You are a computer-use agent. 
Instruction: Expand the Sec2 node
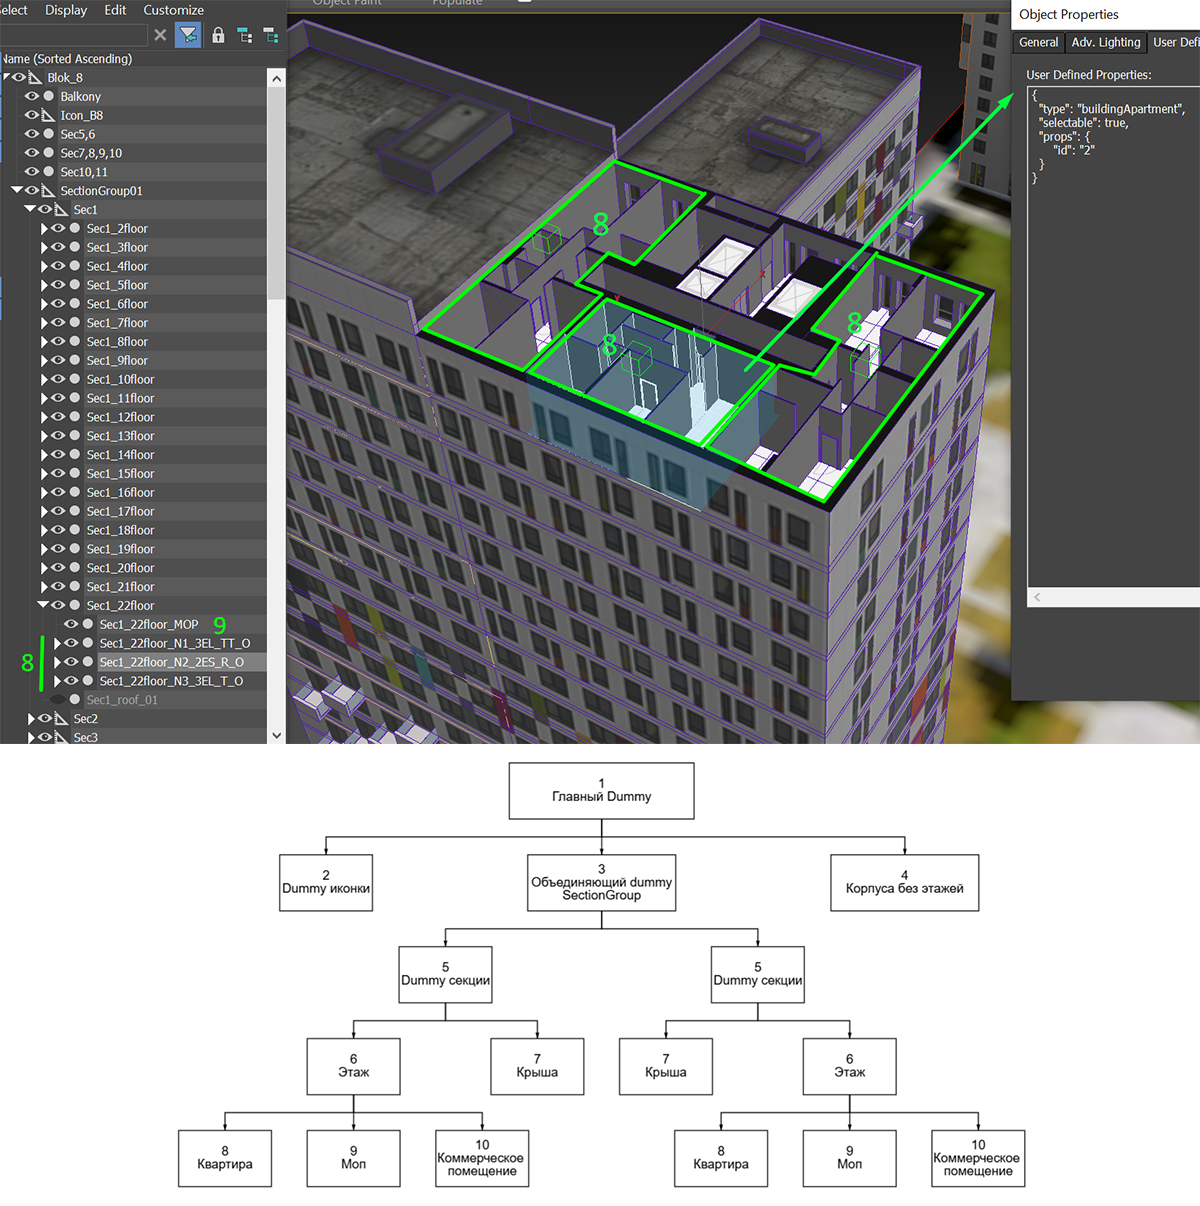tap(31, 719)
